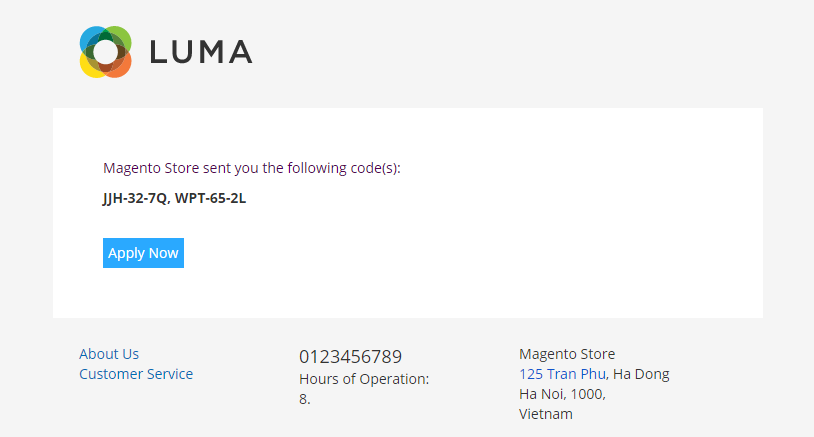Click the coupon code WPT-65-2L

pyautogui.click(x=211, y=198)
